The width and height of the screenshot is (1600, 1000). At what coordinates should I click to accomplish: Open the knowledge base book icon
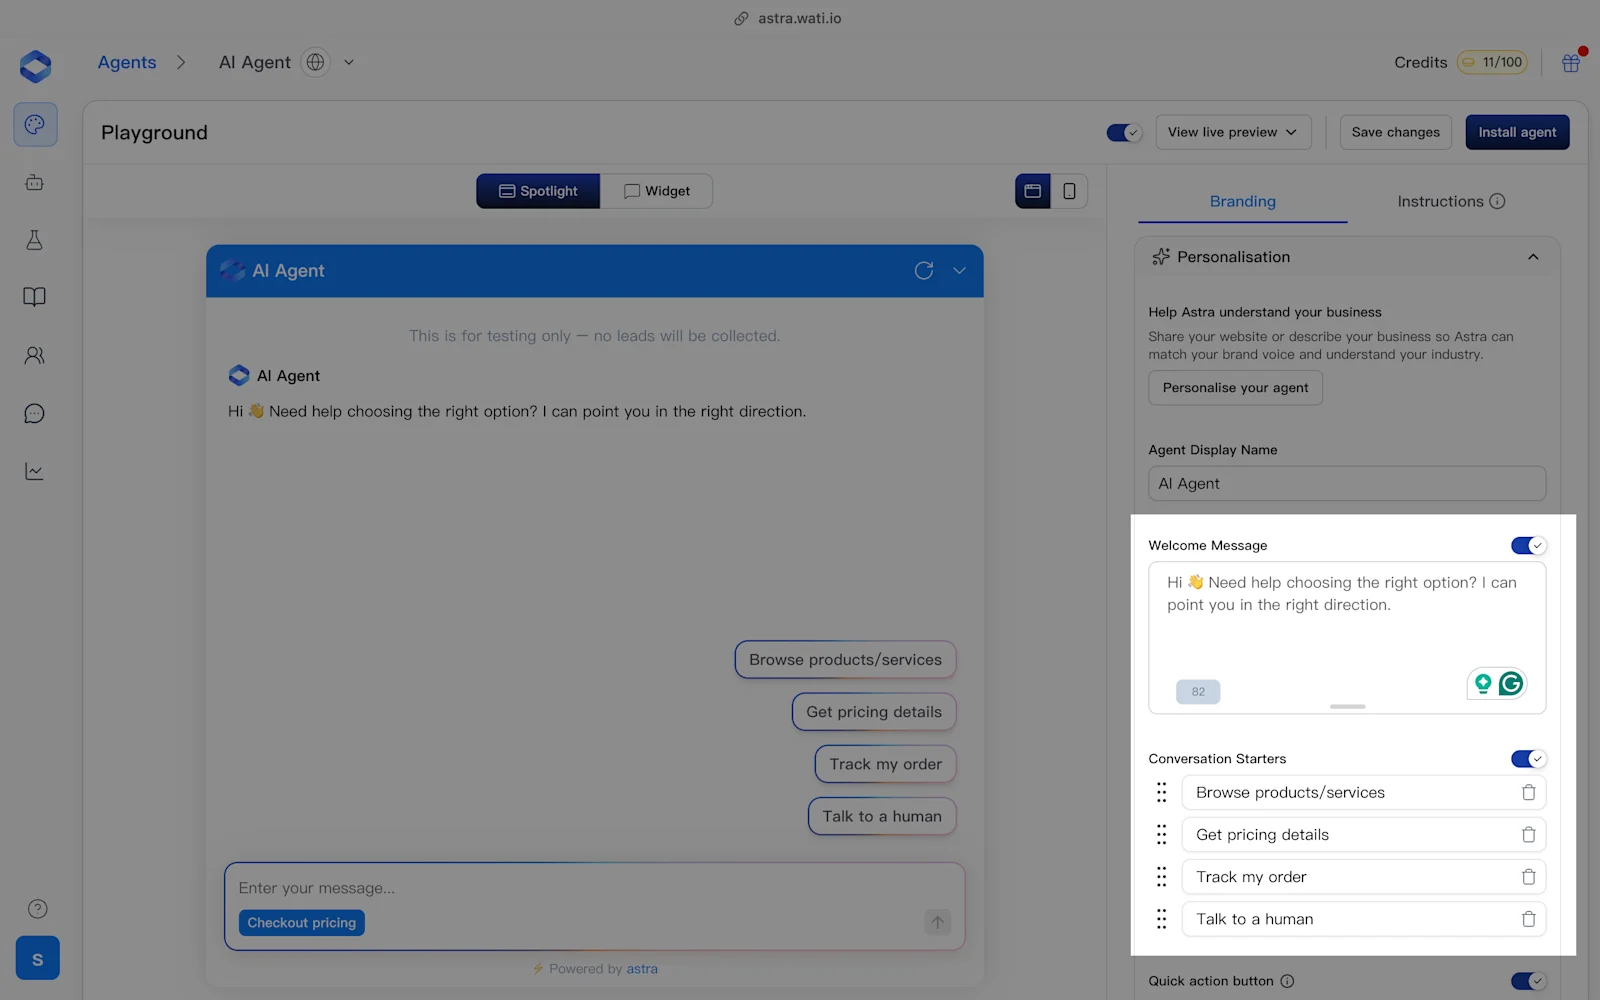click(x=34, y=296)
